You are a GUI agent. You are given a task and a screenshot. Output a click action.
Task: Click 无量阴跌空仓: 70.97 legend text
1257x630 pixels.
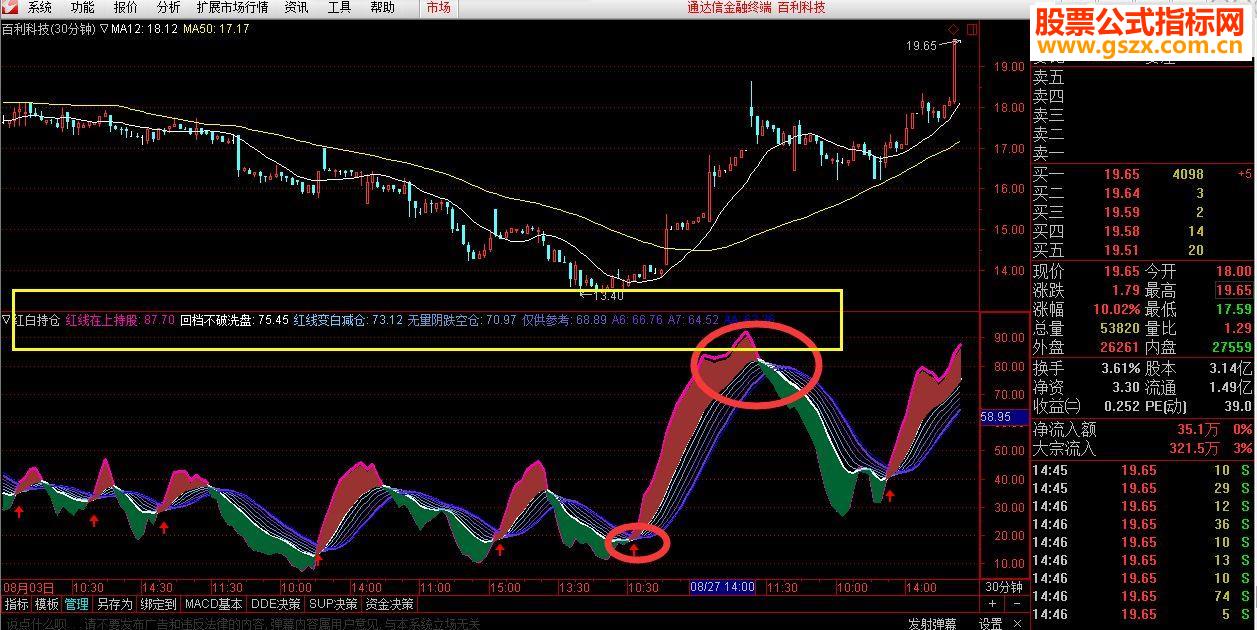(x=462, y=320)
